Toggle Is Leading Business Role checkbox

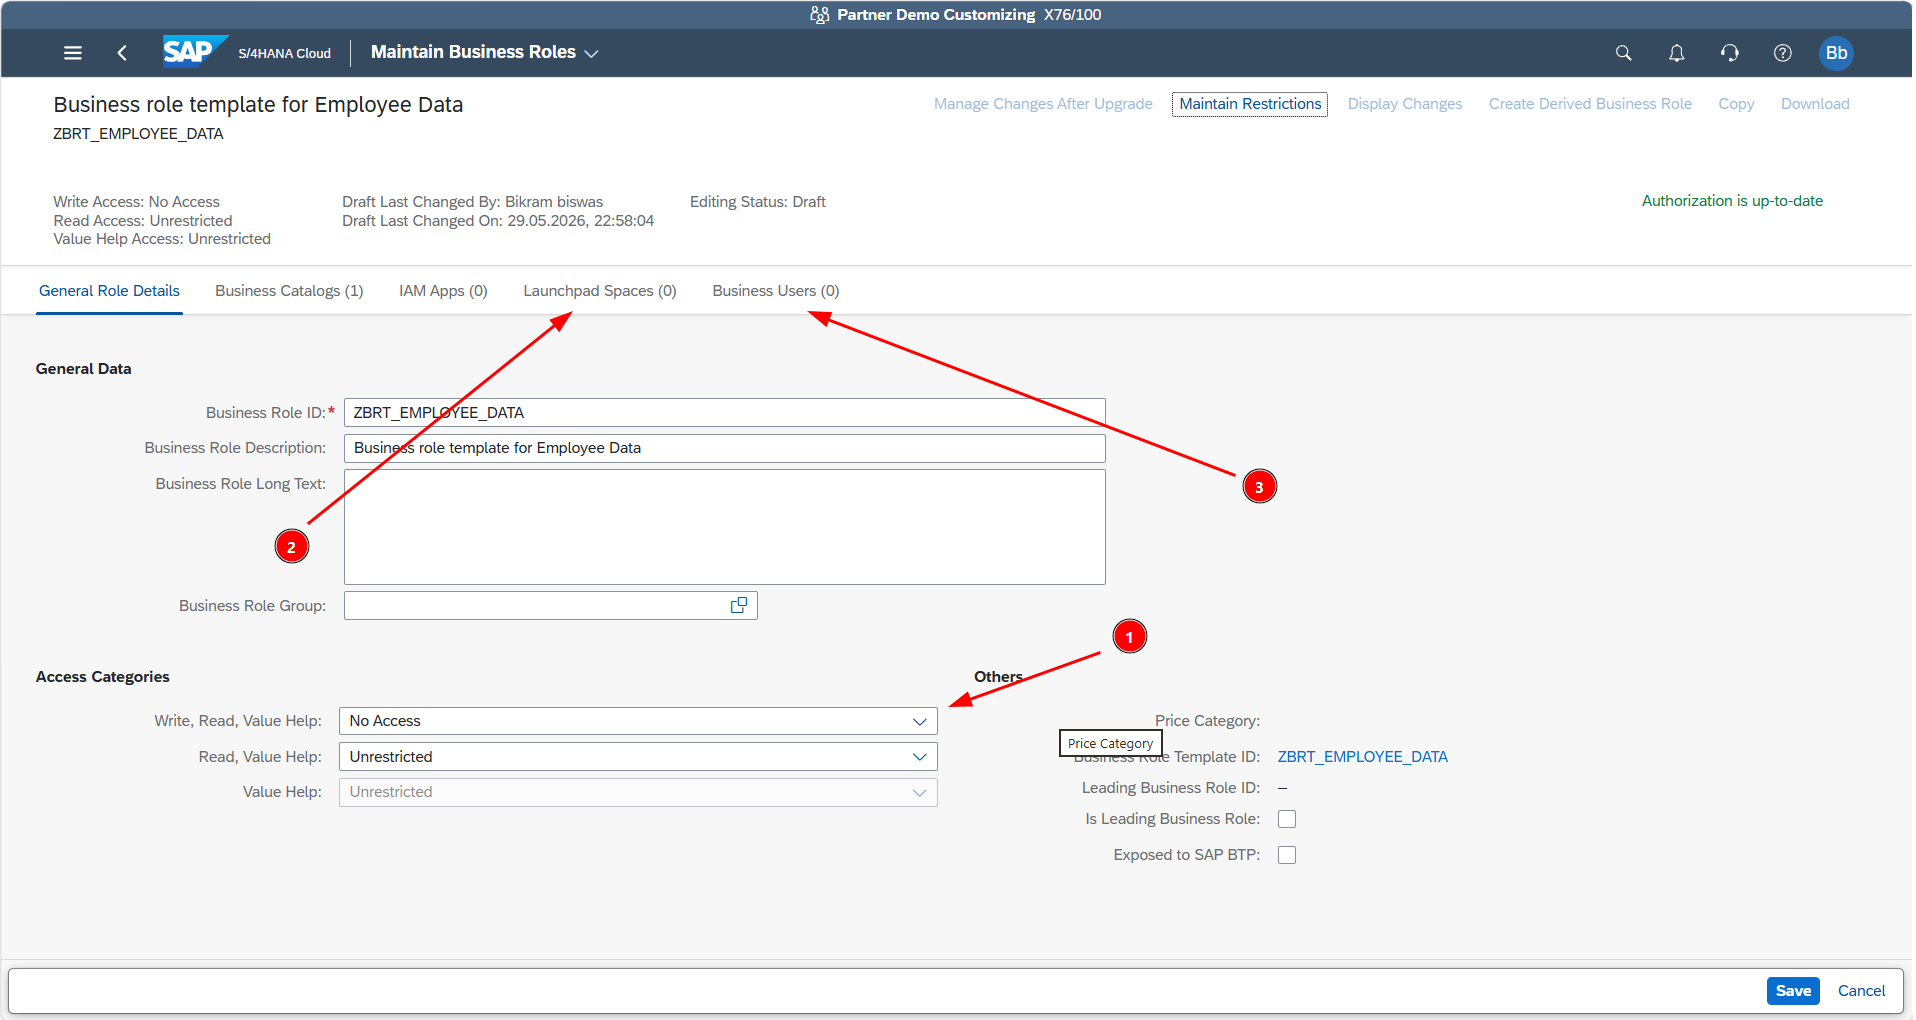[1287, 819]
